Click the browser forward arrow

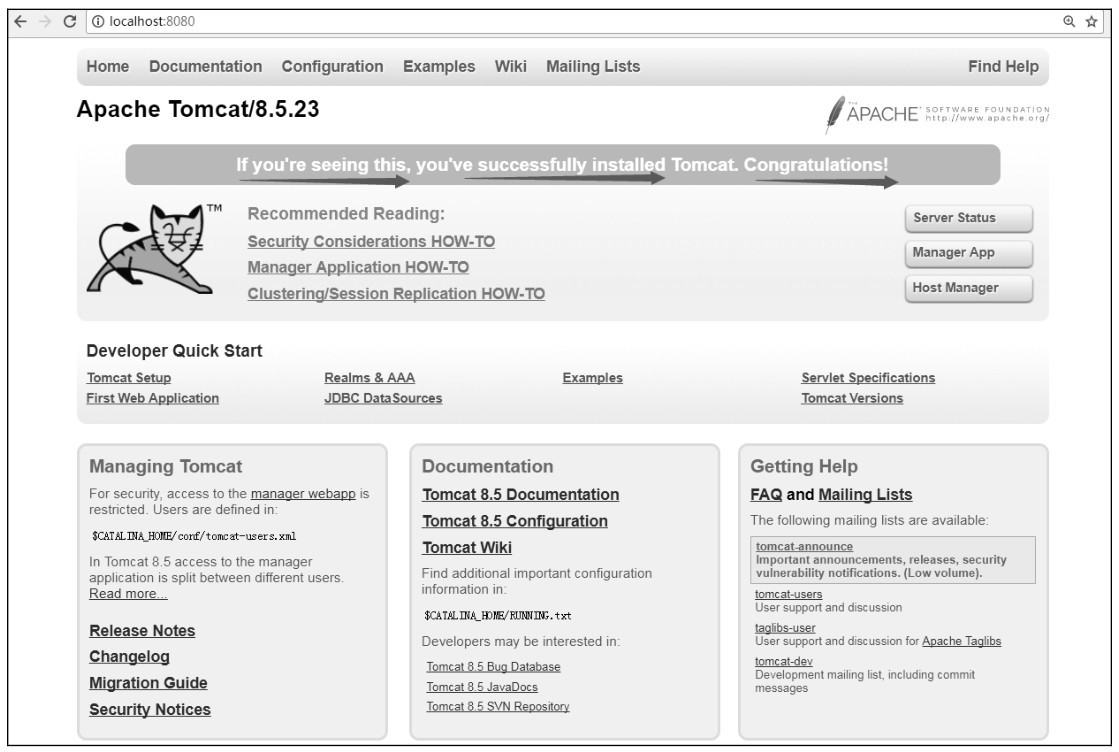(x=45, y=21)
